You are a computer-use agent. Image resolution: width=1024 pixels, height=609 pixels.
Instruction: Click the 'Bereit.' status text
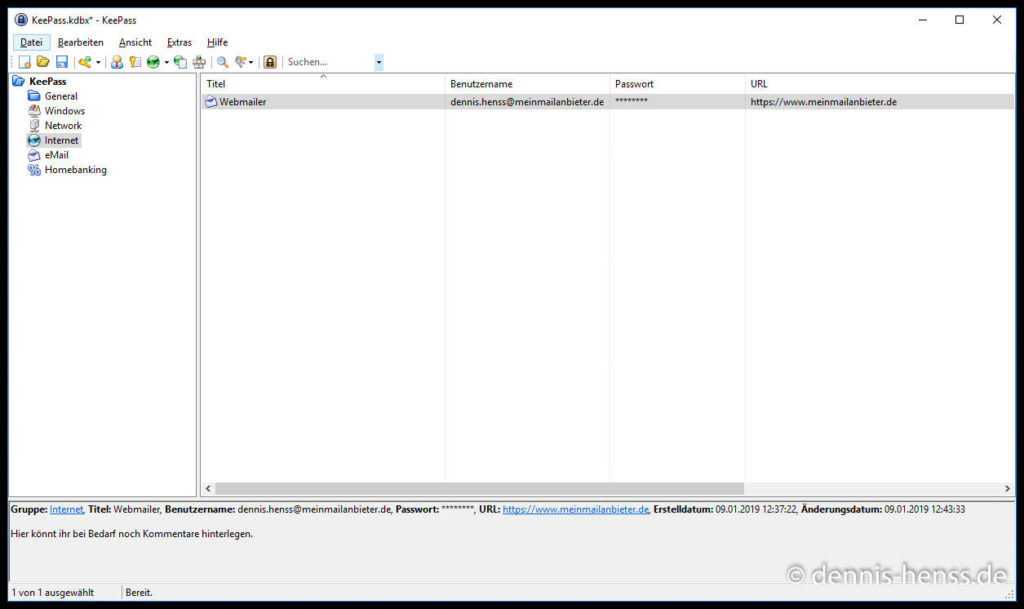click(x=139, y=593)
